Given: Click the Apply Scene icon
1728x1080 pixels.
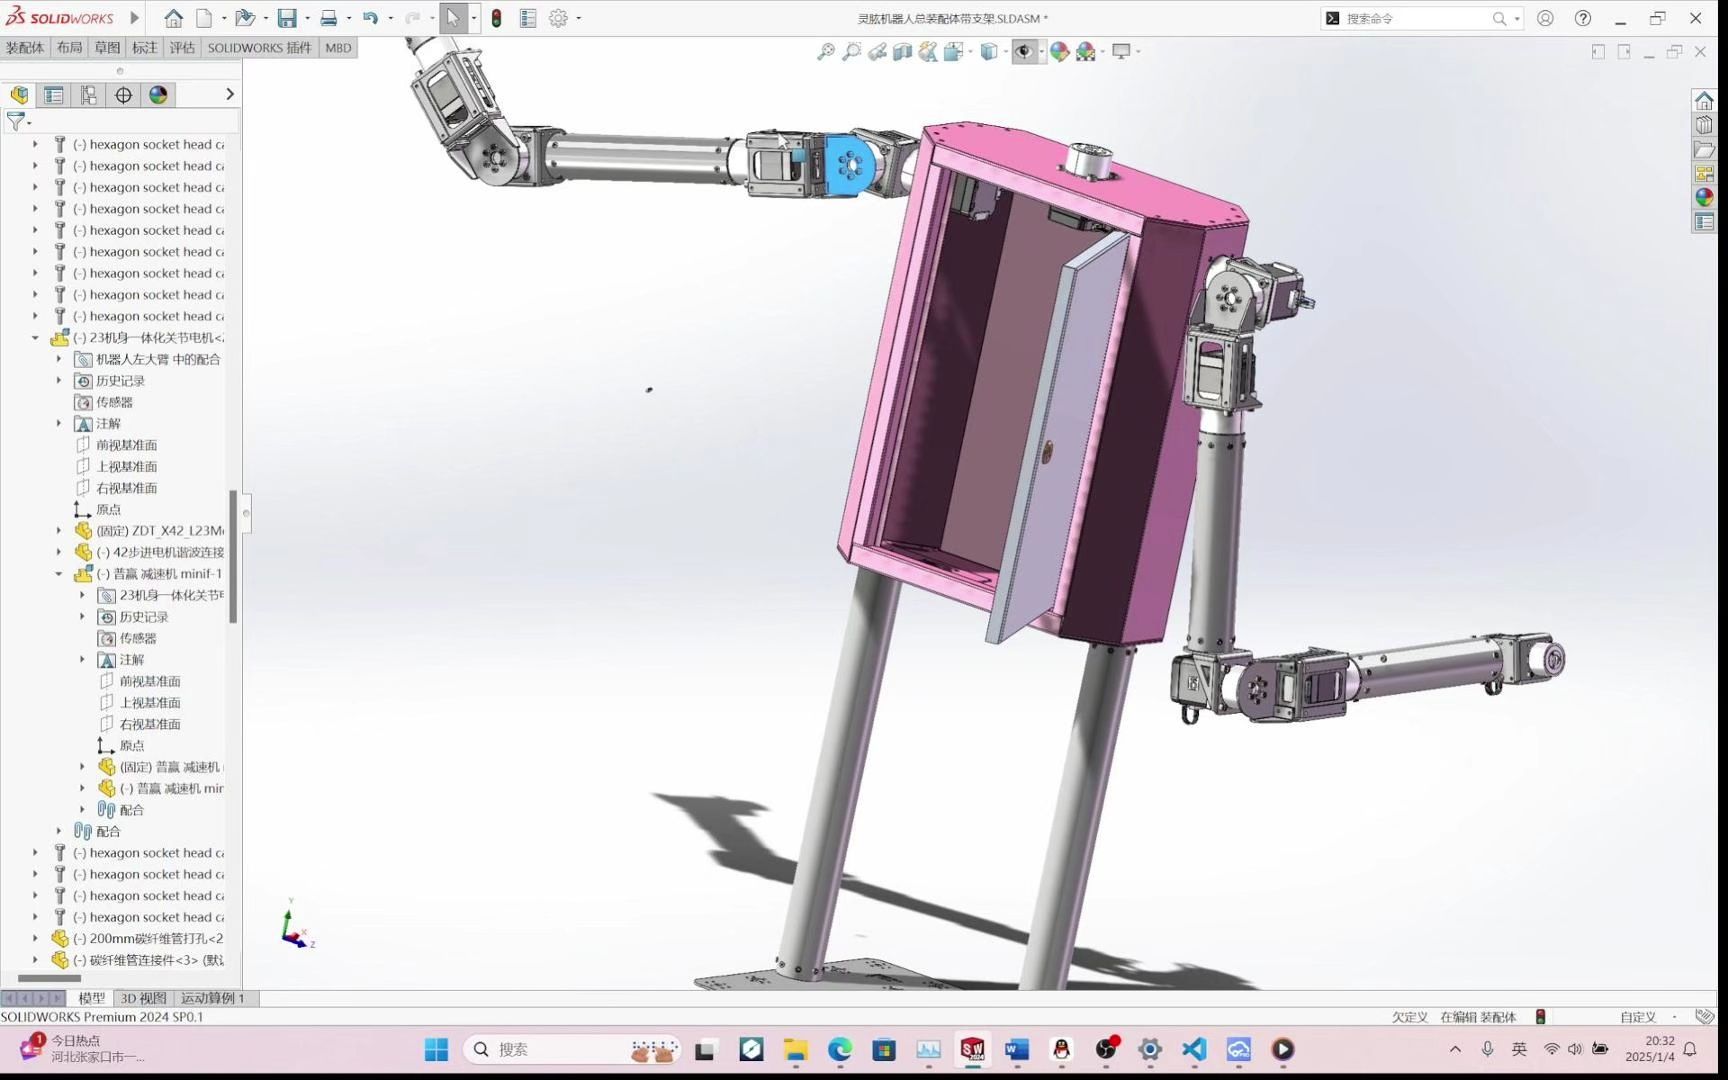Looking at the screenshot, I should [x=1086, y=52].
